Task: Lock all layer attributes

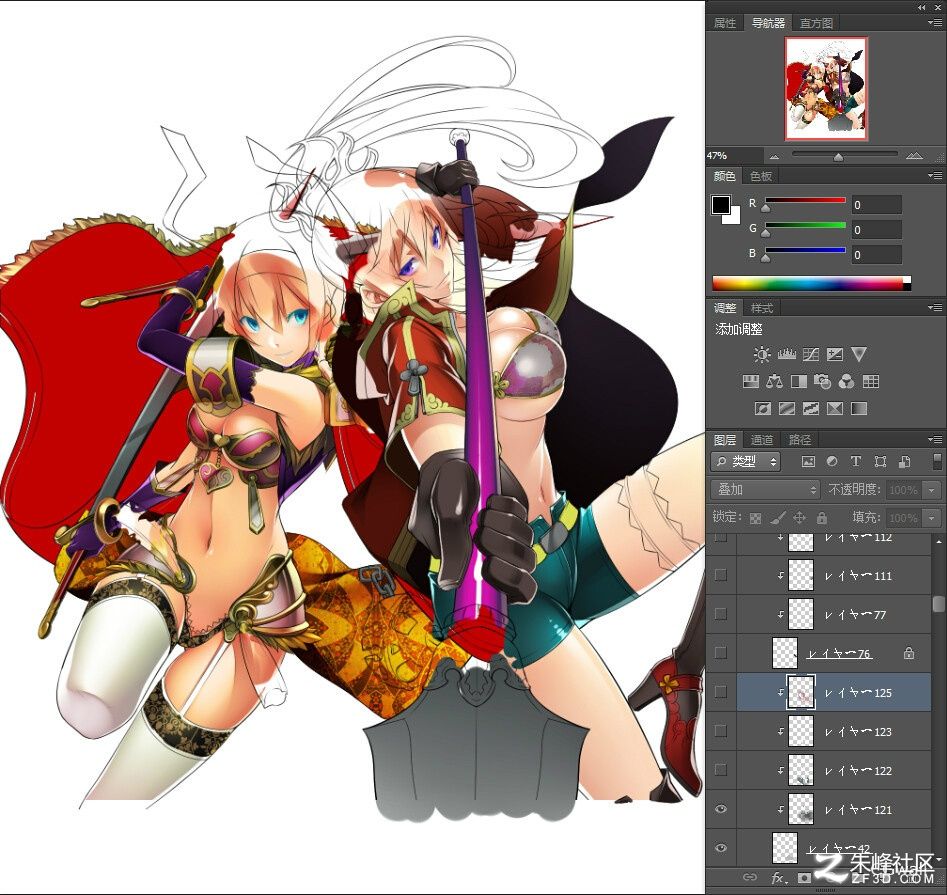Action: (821, 518)
